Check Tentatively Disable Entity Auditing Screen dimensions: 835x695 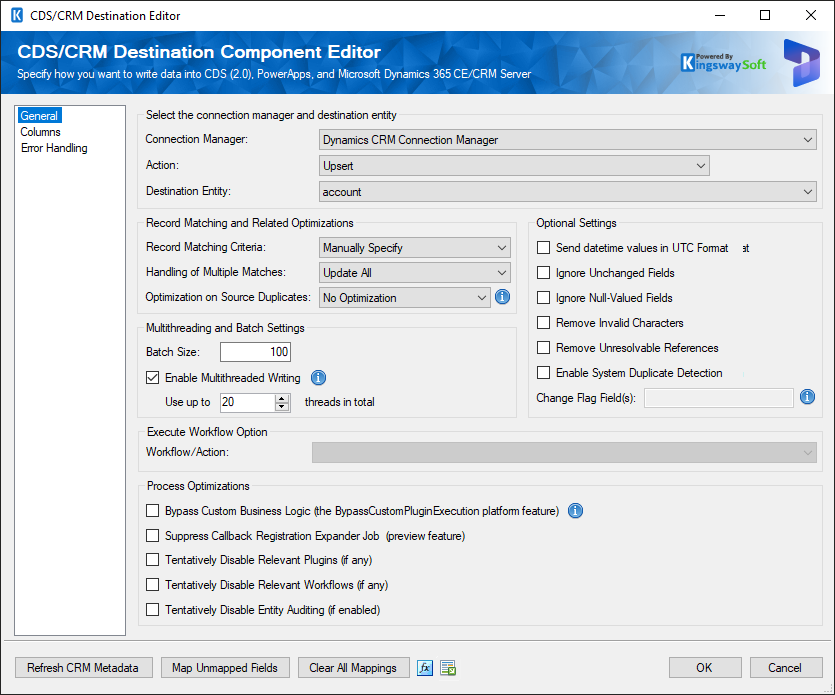(152, 610)
